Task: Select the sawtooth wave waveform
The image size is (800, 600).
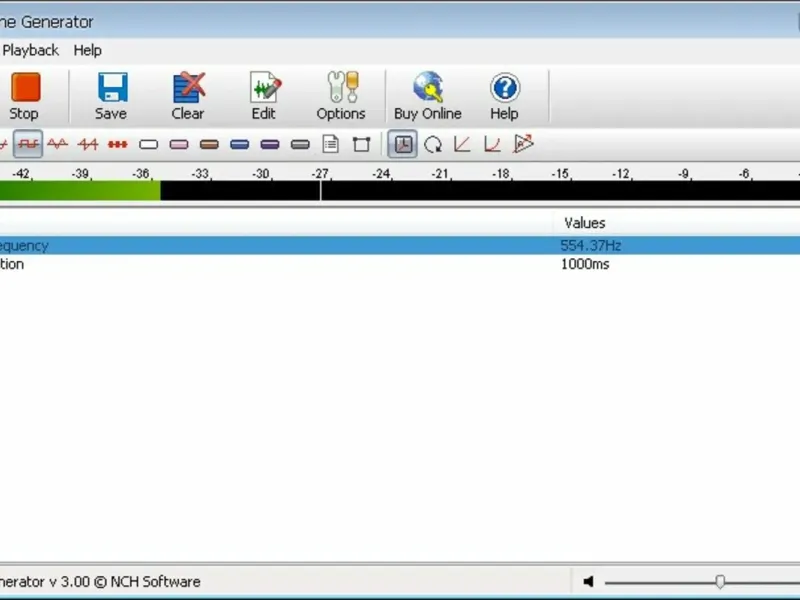Action: [88, 144]
